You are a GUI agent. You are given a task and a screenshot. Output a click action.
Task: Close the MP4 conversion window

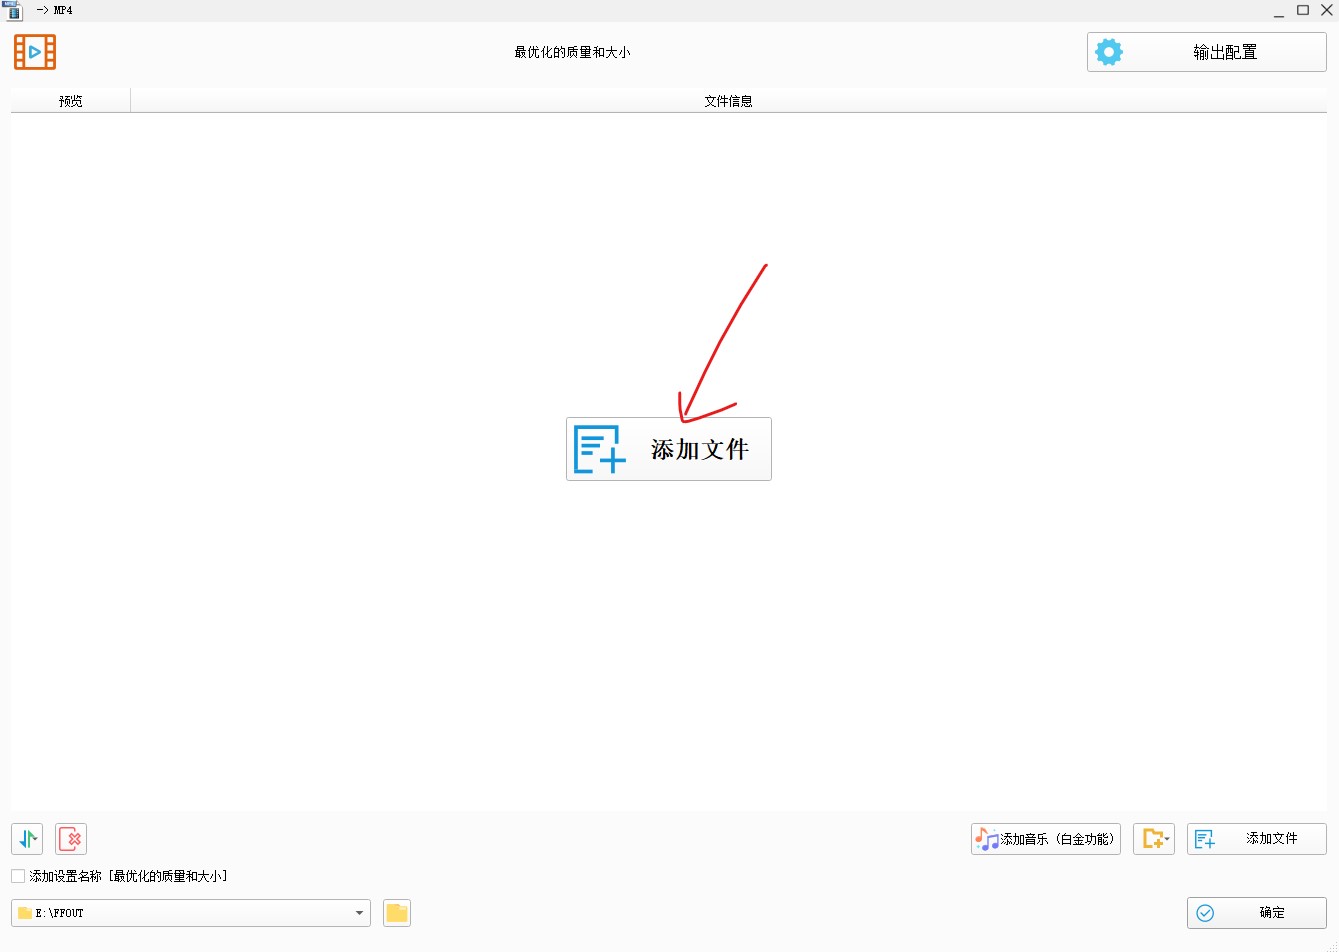[x=1326, y=10]
